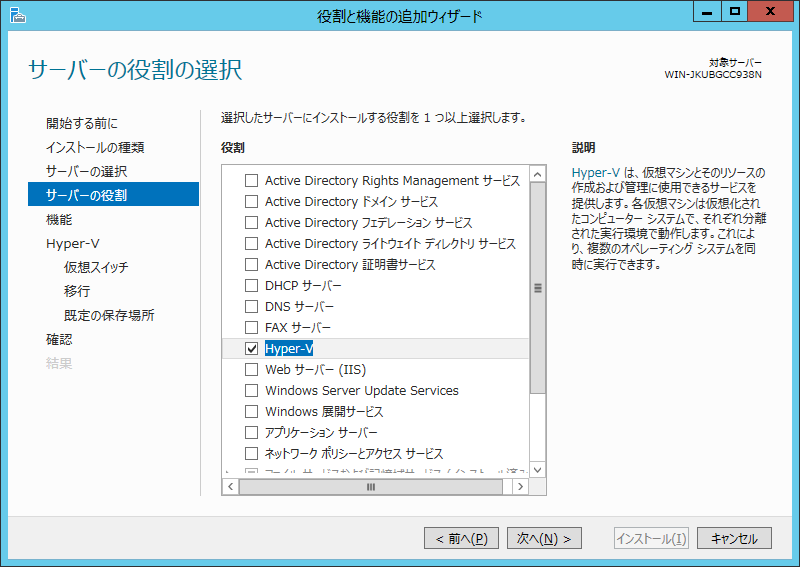Check Active Directory 証明書サービス checkbox

pos(252,264)
